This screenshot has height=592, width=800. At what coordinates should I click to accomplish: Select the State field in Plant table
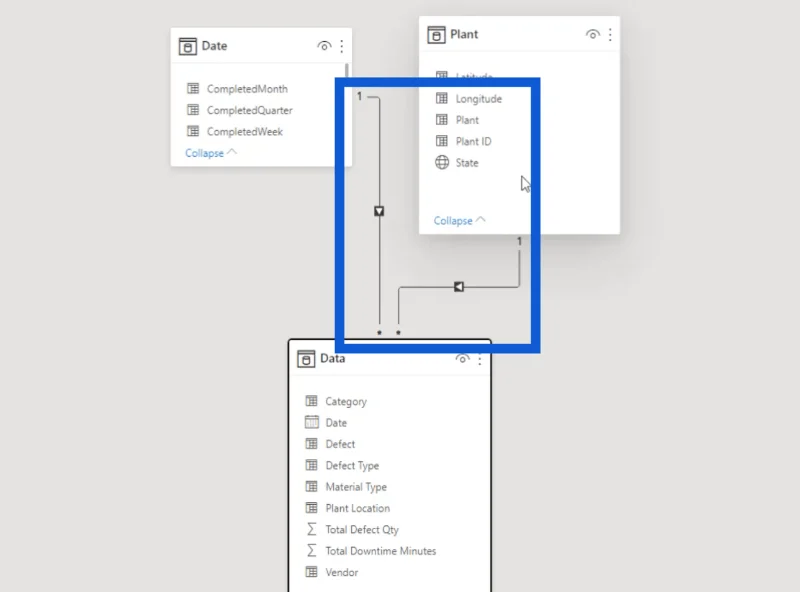click(x=467, y=163)
